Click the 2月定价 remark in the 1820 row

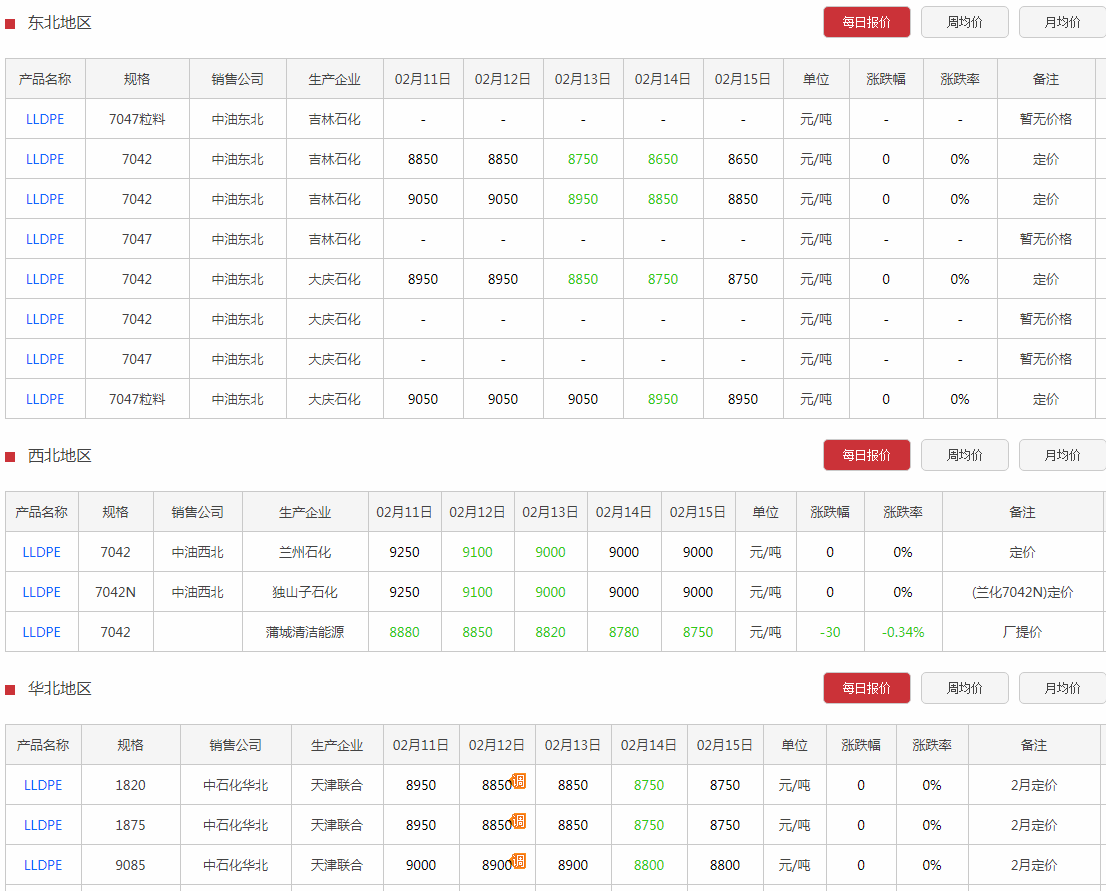pyautogui.click(x=1034, y=785)
